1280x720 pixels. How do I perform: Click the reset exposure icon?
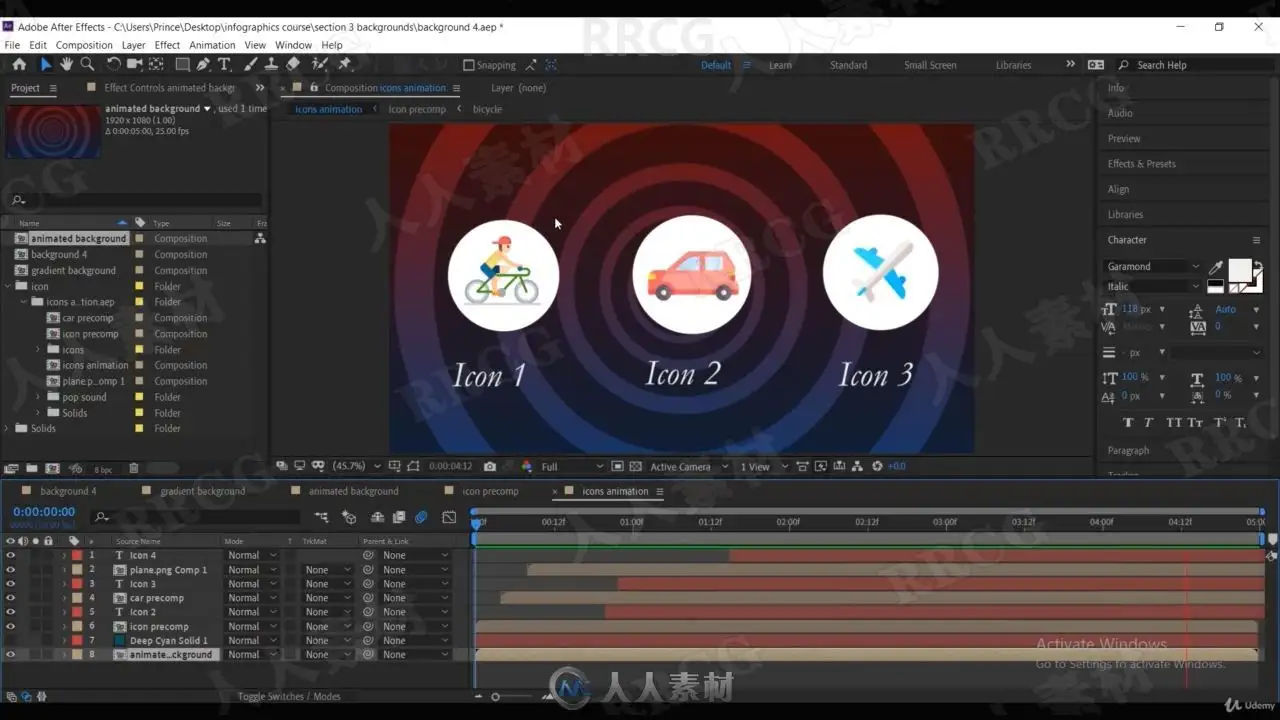point(877,466)
